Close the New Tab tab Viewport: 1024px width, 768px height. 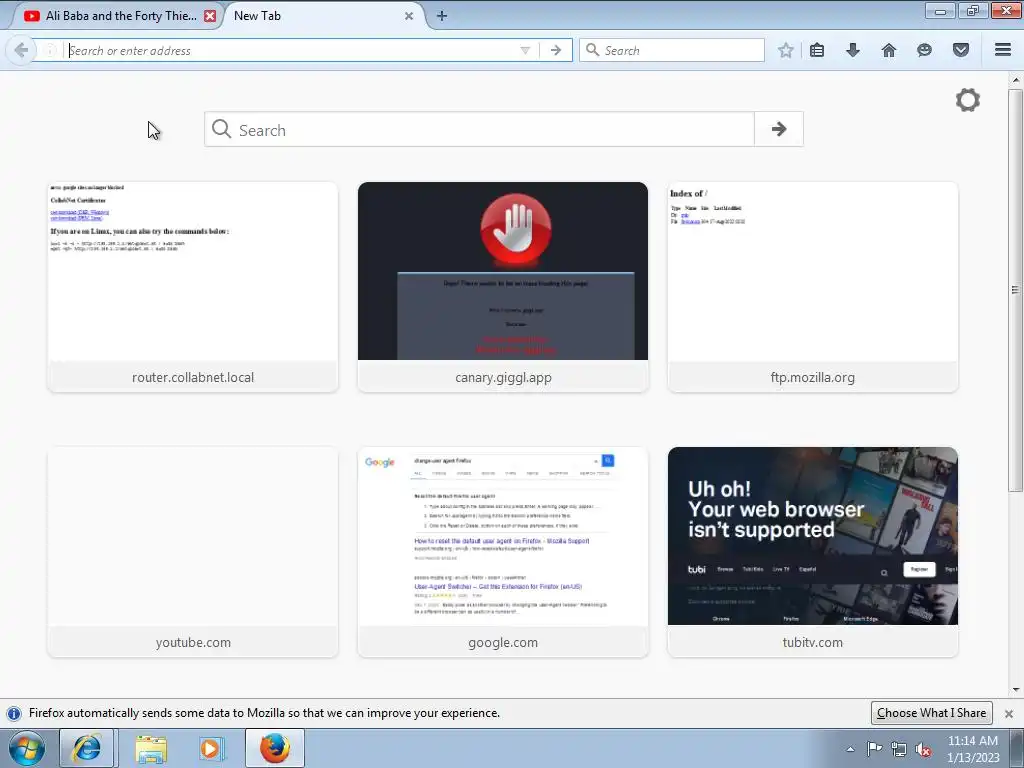(x=409, y=16)
